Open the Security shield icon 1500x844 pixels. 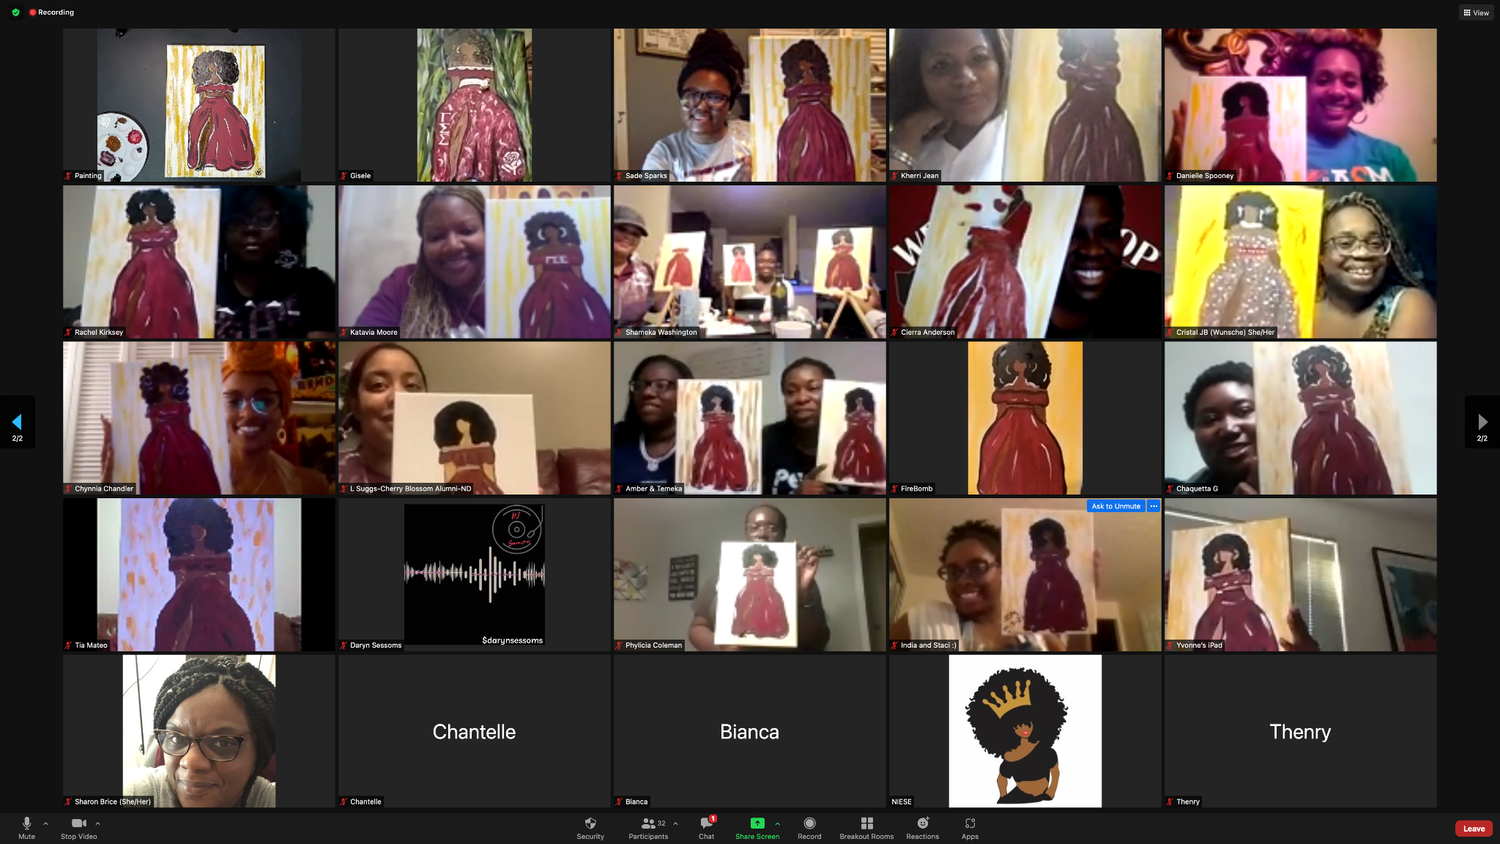[590, 824]
